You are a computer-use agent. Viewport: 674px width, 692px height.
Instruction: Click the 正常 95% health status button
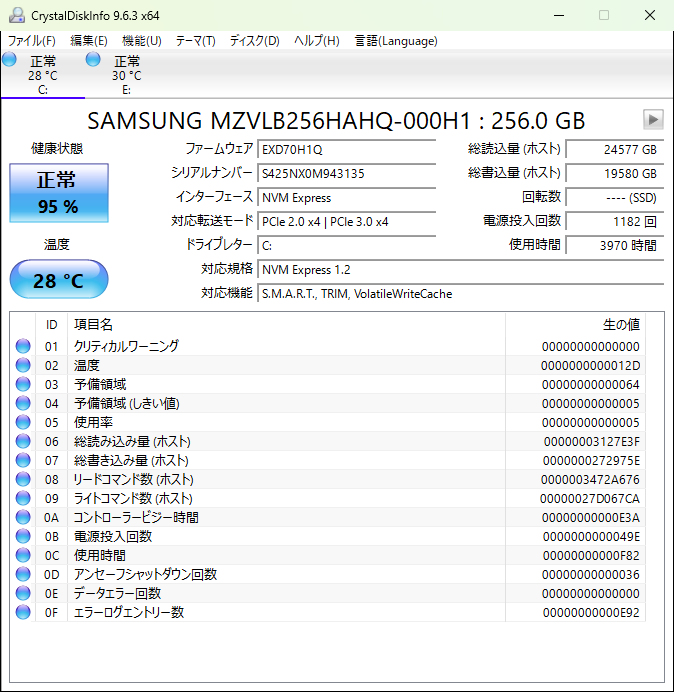pyautogui.click(x=57, y=194)
